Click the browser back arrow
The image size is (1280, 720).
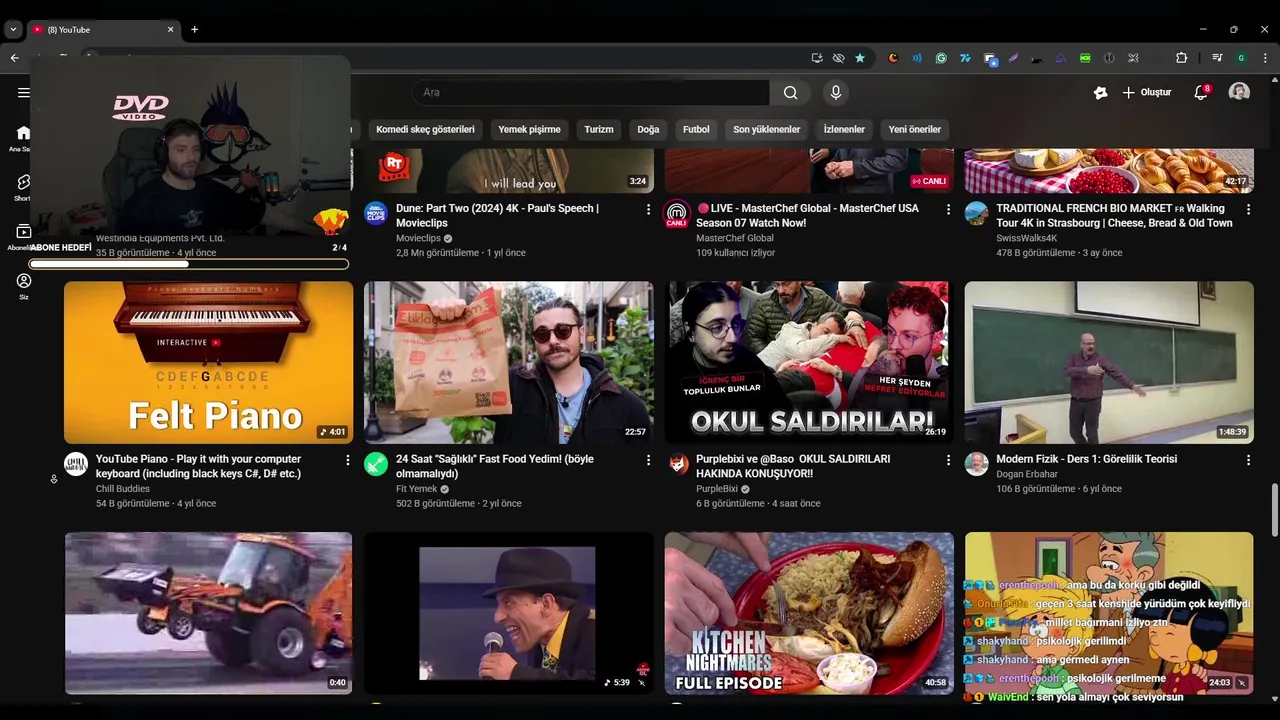pos(14,58)
